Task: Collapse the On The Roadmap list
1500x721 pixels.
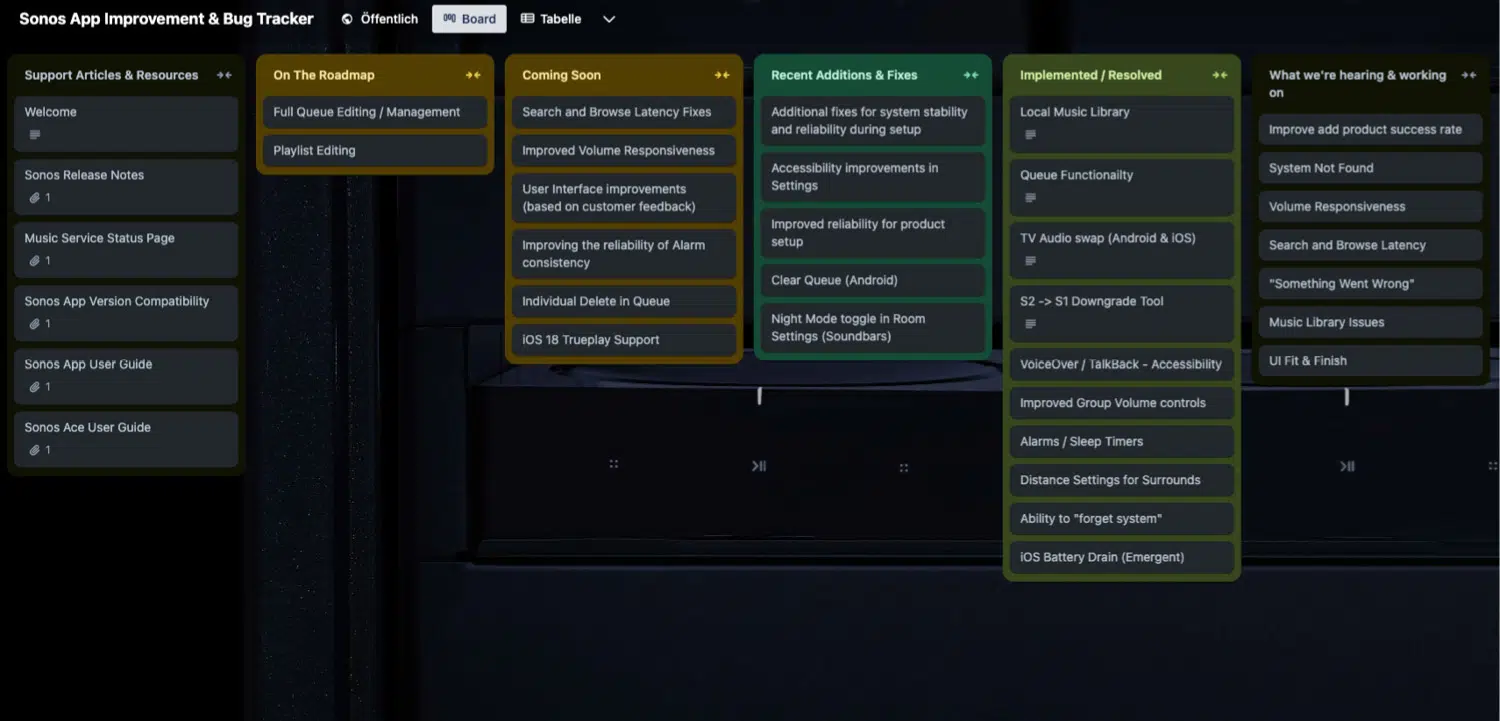Action: coord(473,75)
